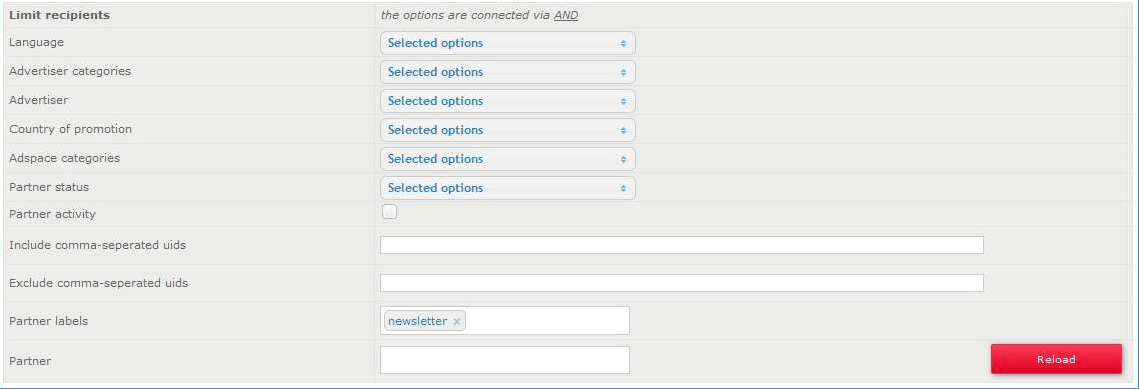Click the Limit recipients heading

pos(60,15)
